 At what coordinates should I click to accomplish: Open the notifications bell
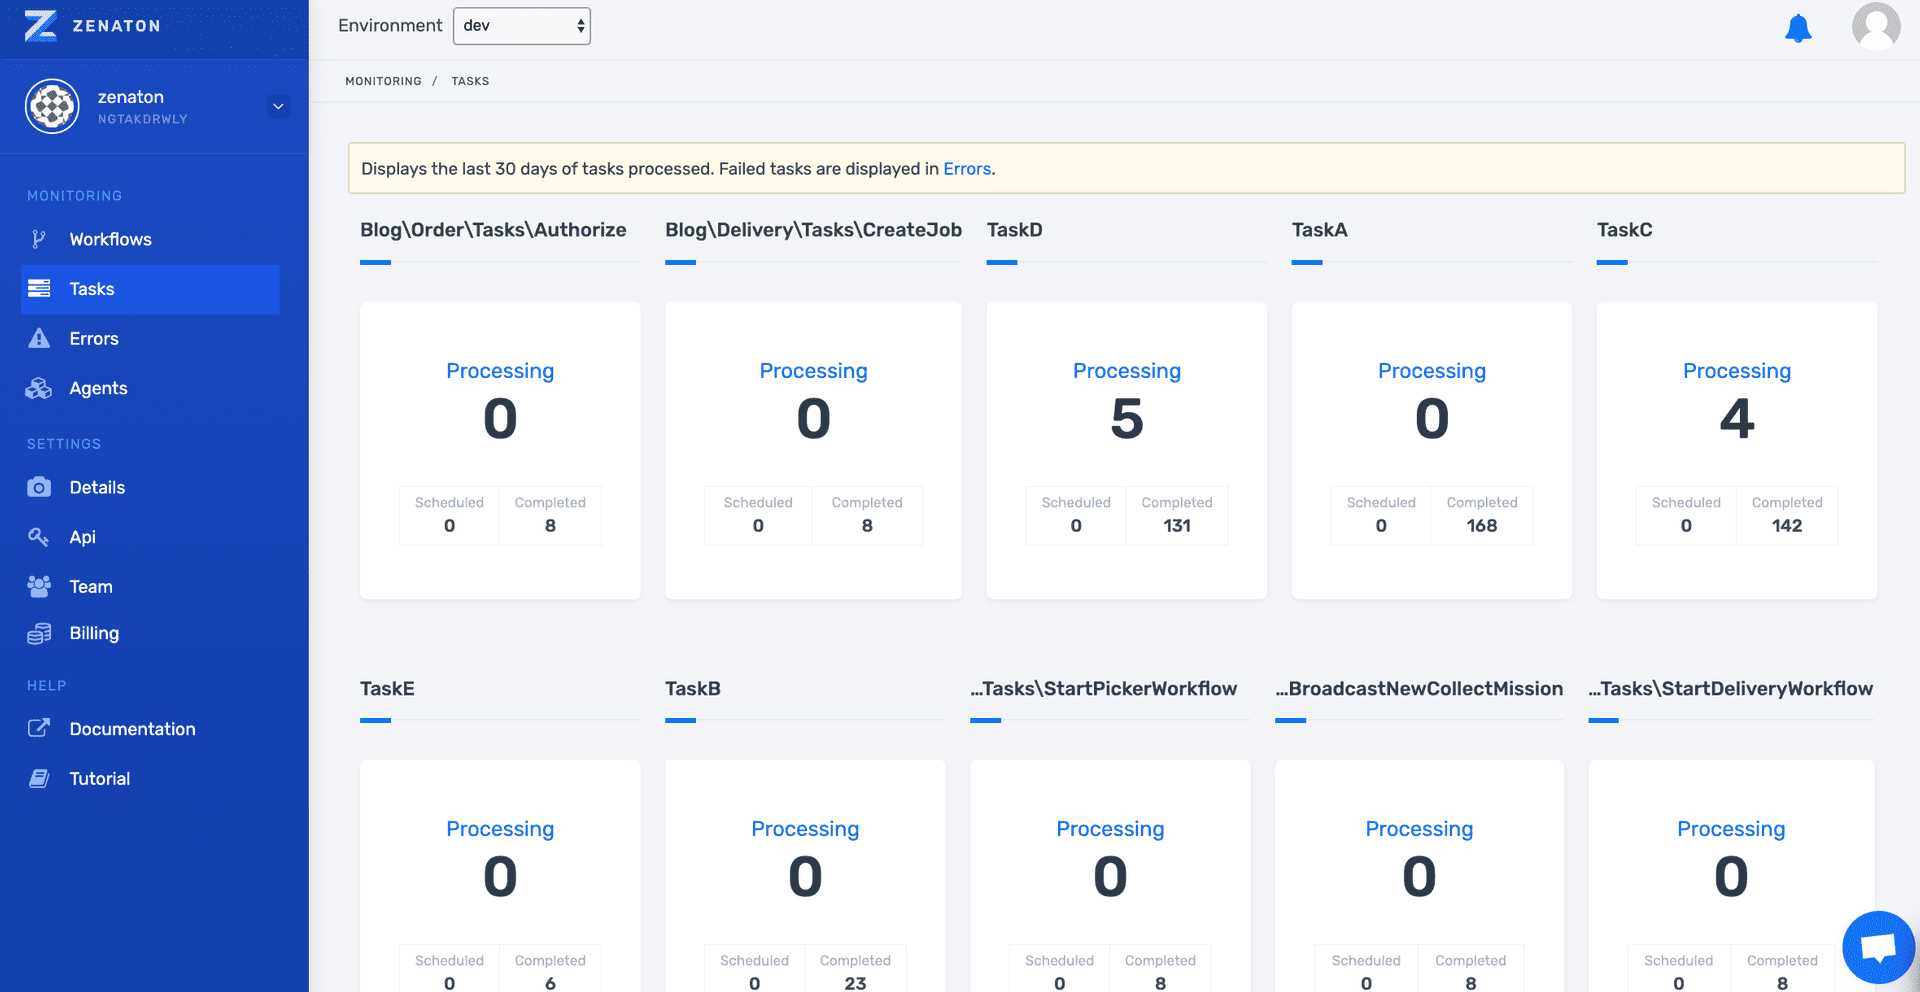(1798, 28)
